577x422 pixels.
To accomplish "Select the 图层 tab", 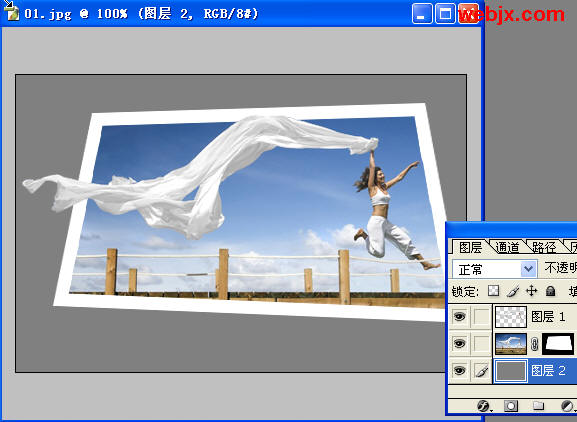I will [x=470, y=247].
